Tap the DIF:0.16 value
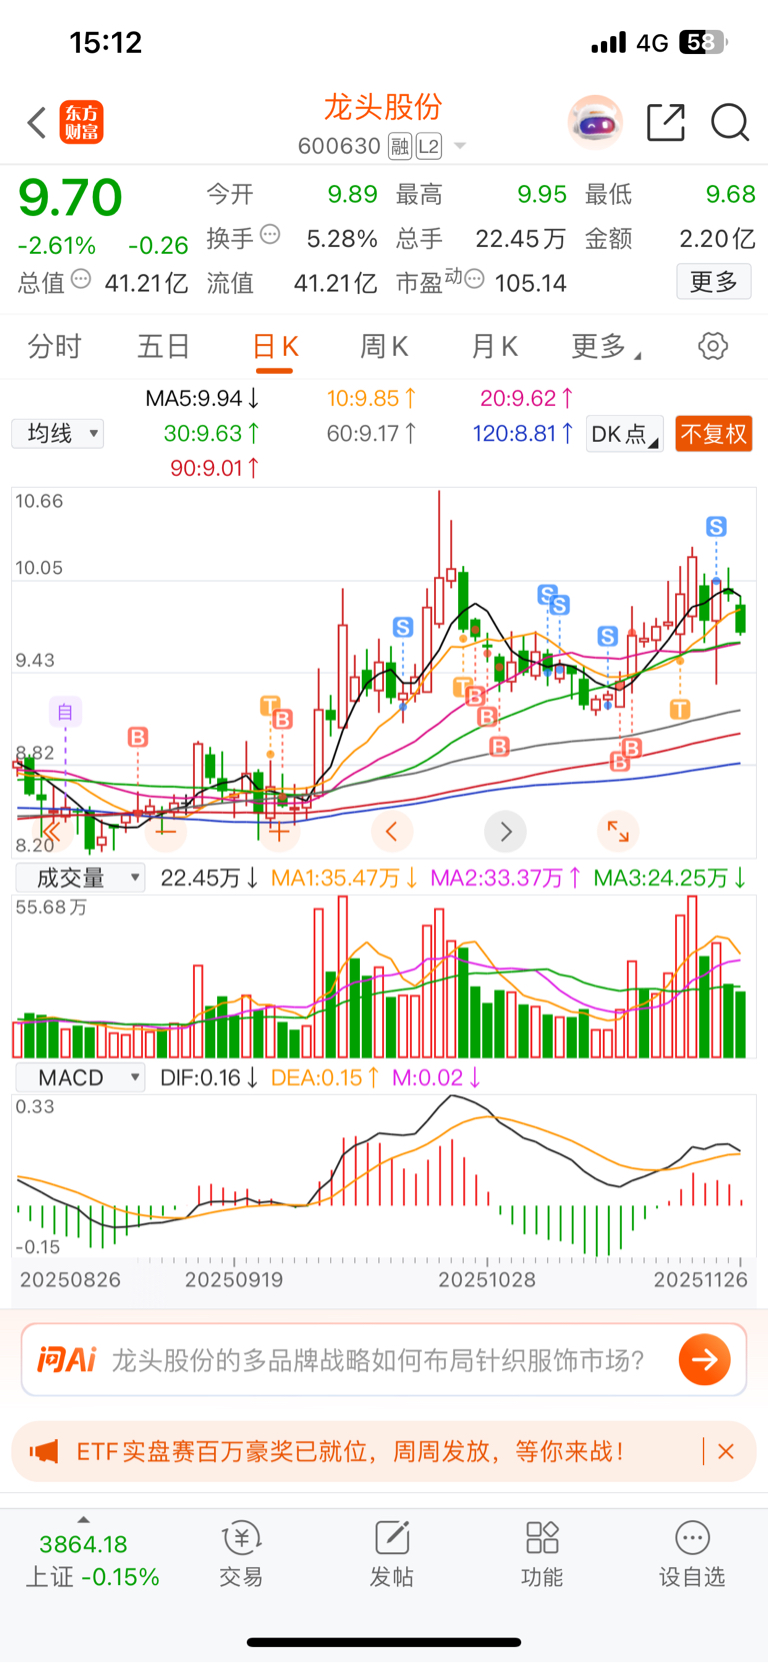The image size is (768, 1663). pyautogui.click(x=209, y=1077)
